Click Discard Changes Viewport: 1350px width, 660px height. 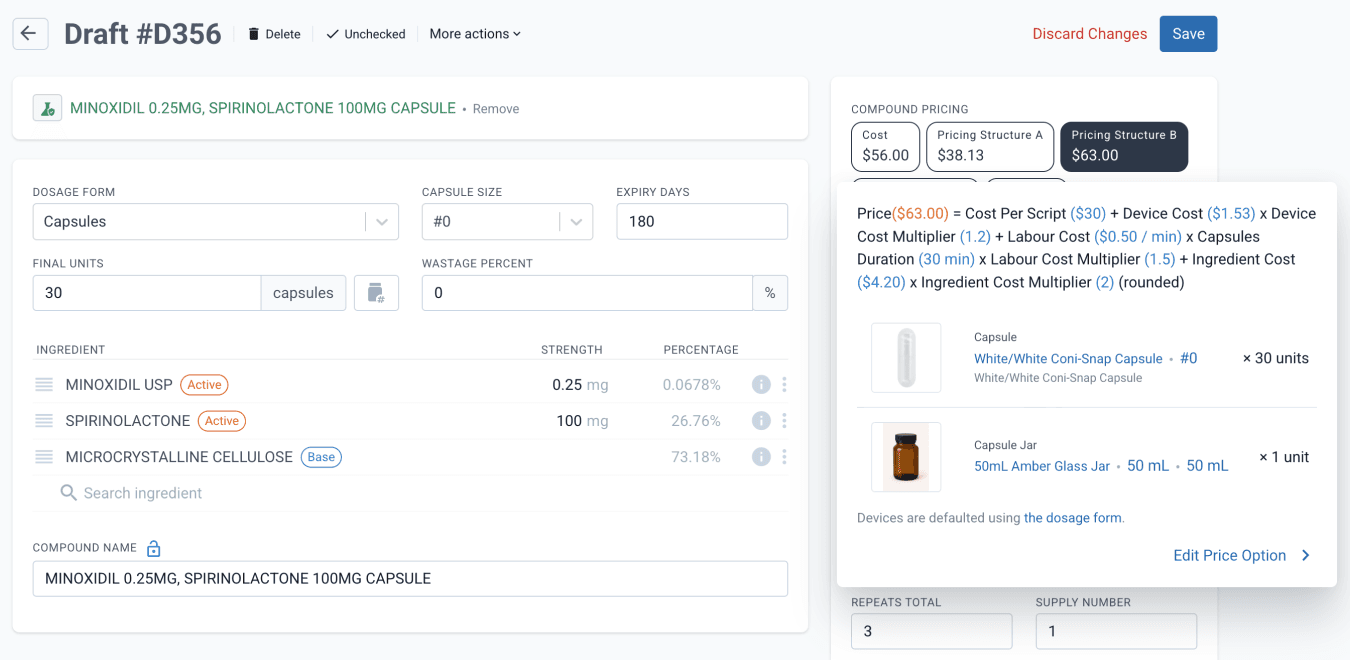1090,34
